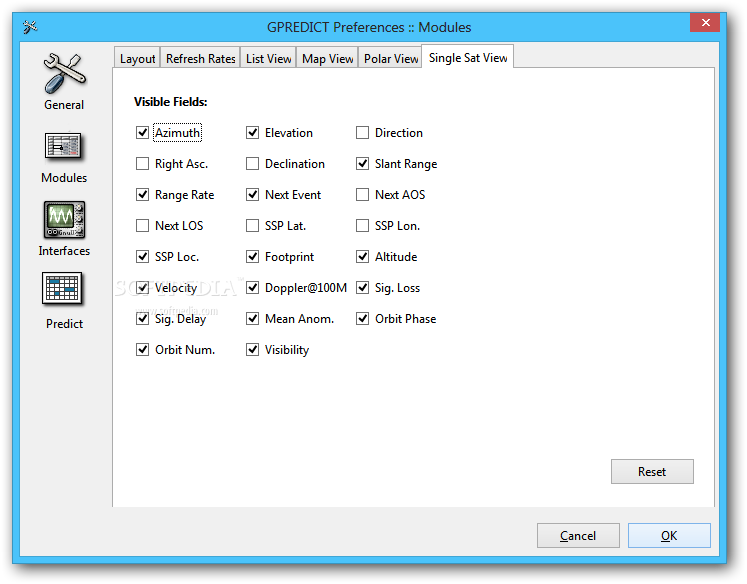Toggle the Range Rate checkbox
The width and height of the screenshot is (747, 584).
pyautogui.click(x=142, y=194)
